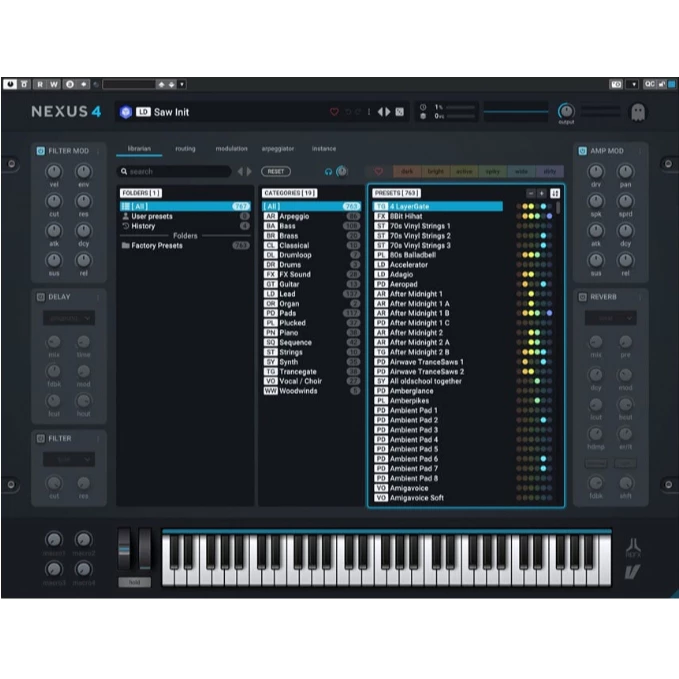This screenshot has width=679, height=679.
Task: Click the presets sort order icon
Action: tap(555, 194)
